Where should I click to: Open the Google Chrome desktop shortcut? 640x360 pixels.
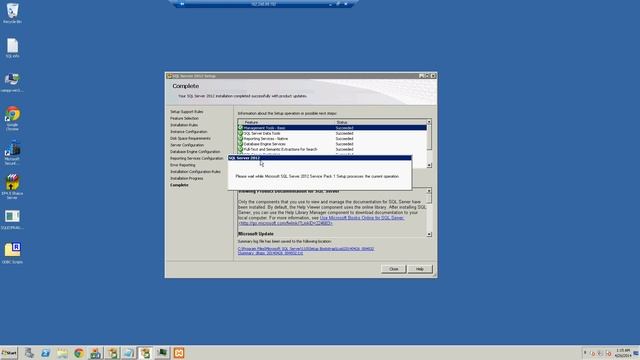[x=12, y=118]
